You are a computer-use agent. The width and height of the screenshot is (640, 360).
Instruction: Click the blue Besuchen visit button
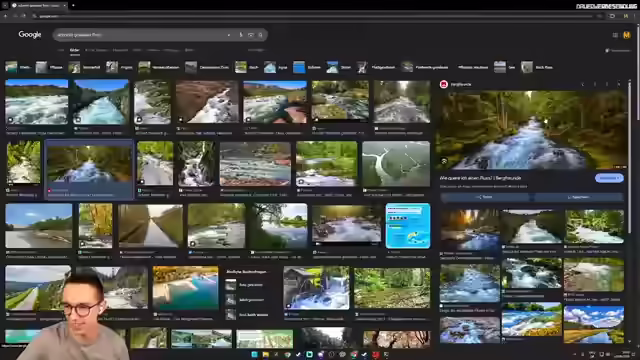click(609, 178)
